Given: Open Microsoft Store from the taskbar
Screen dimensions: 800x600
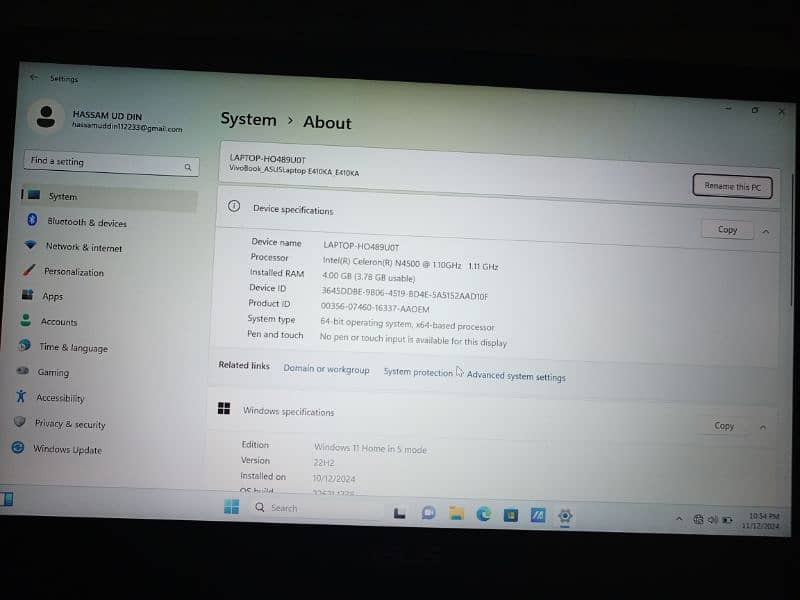Looking at the screenshot, I should tap(511, 515).
